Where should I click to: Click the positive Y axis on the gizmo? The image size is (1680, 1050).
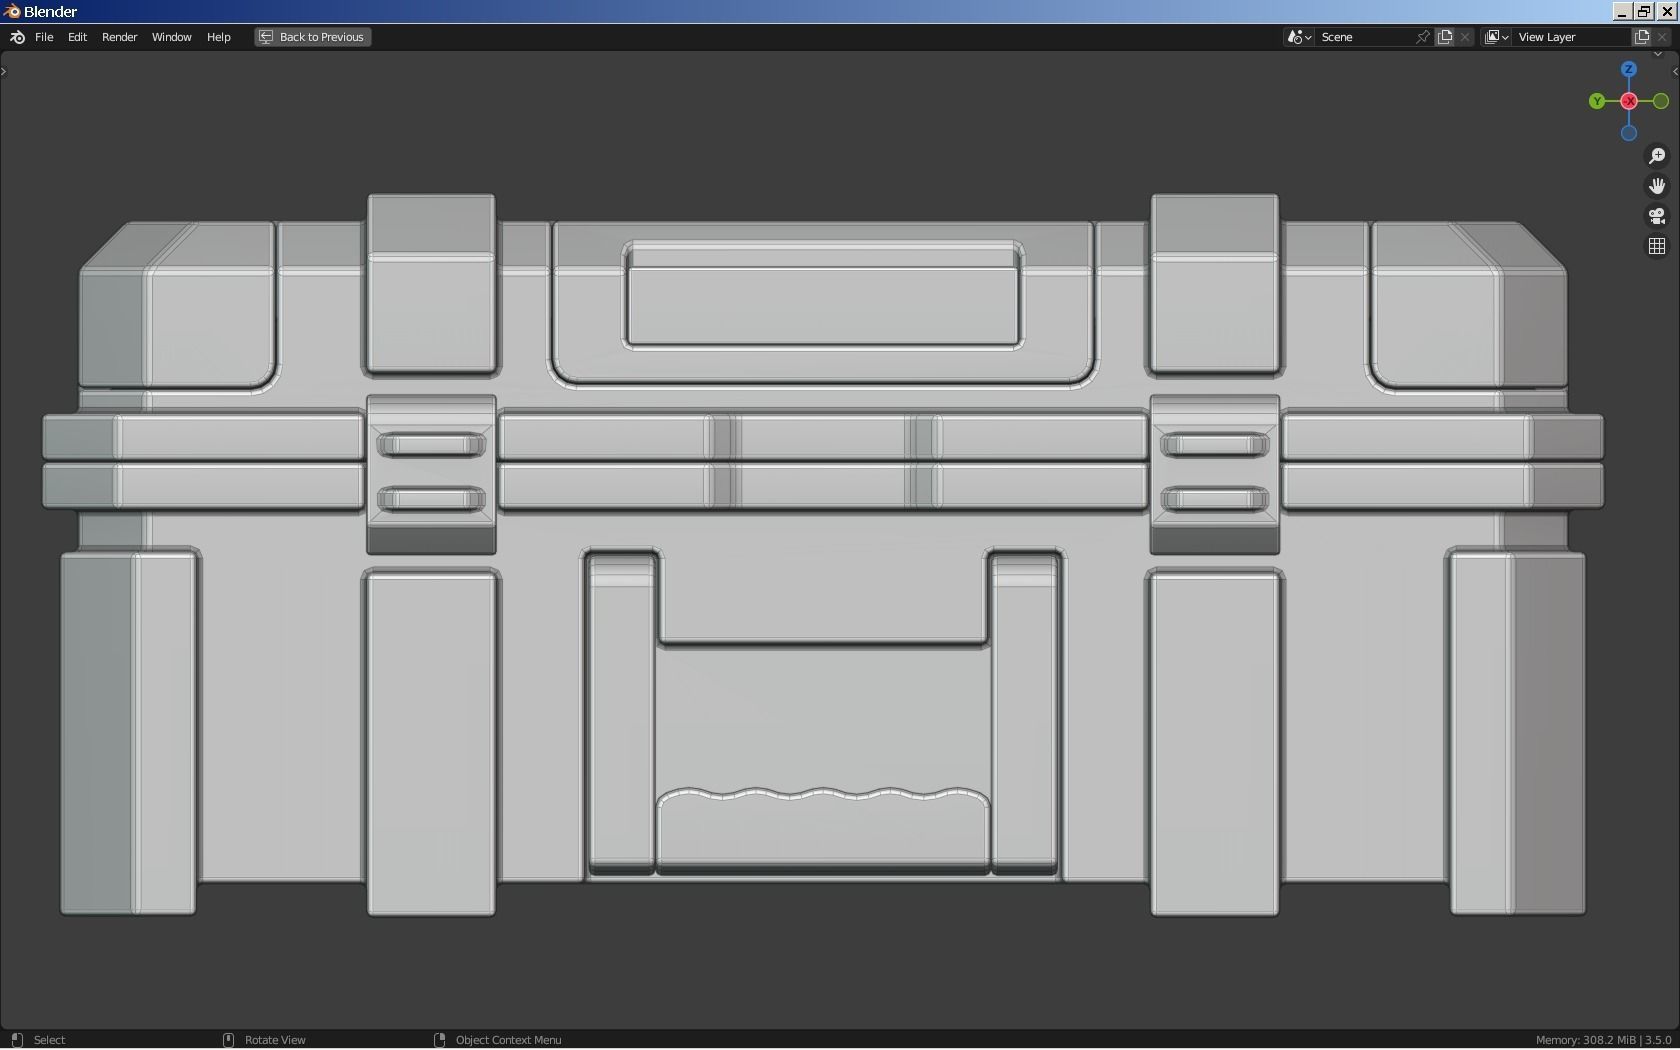[x=1597, y=101]
